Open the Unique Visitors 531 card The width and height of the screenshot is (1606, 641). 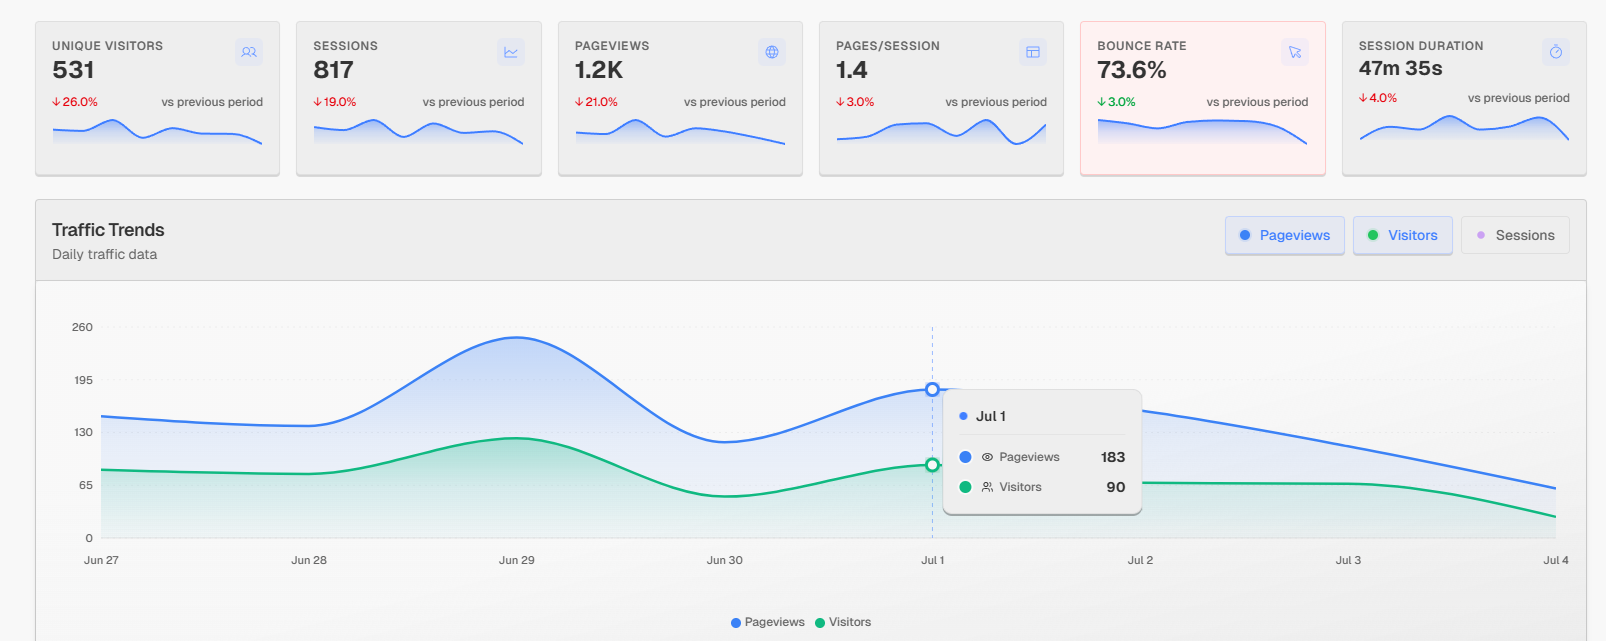[157, 98]
